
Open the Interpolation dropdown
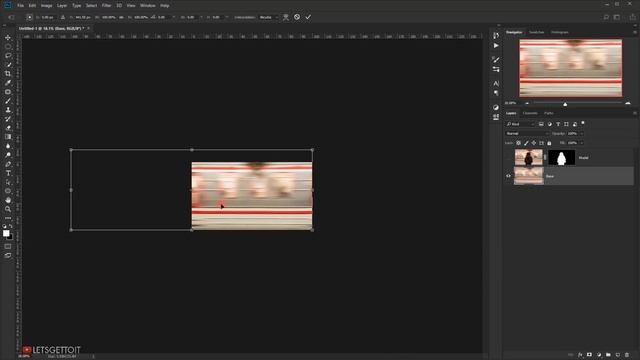coord(268,18)
